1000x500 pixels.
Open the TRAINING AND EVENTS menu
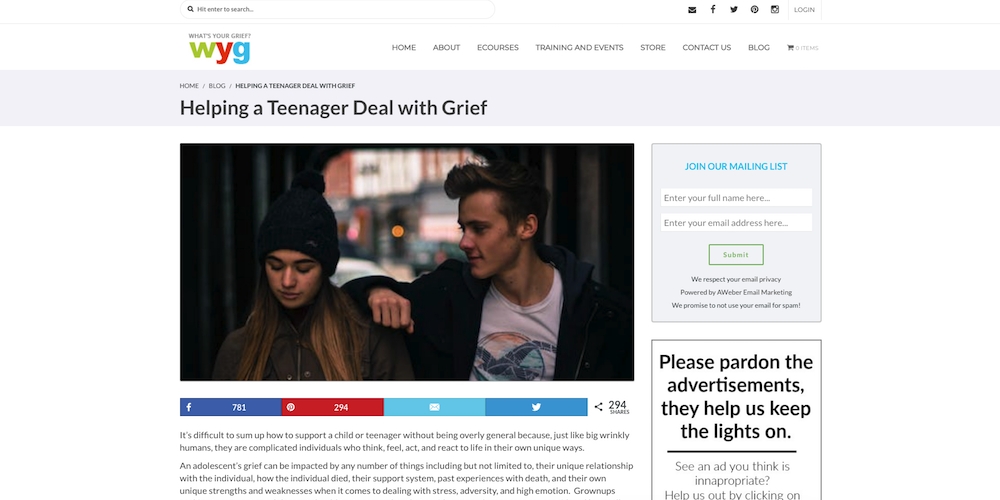579,48
